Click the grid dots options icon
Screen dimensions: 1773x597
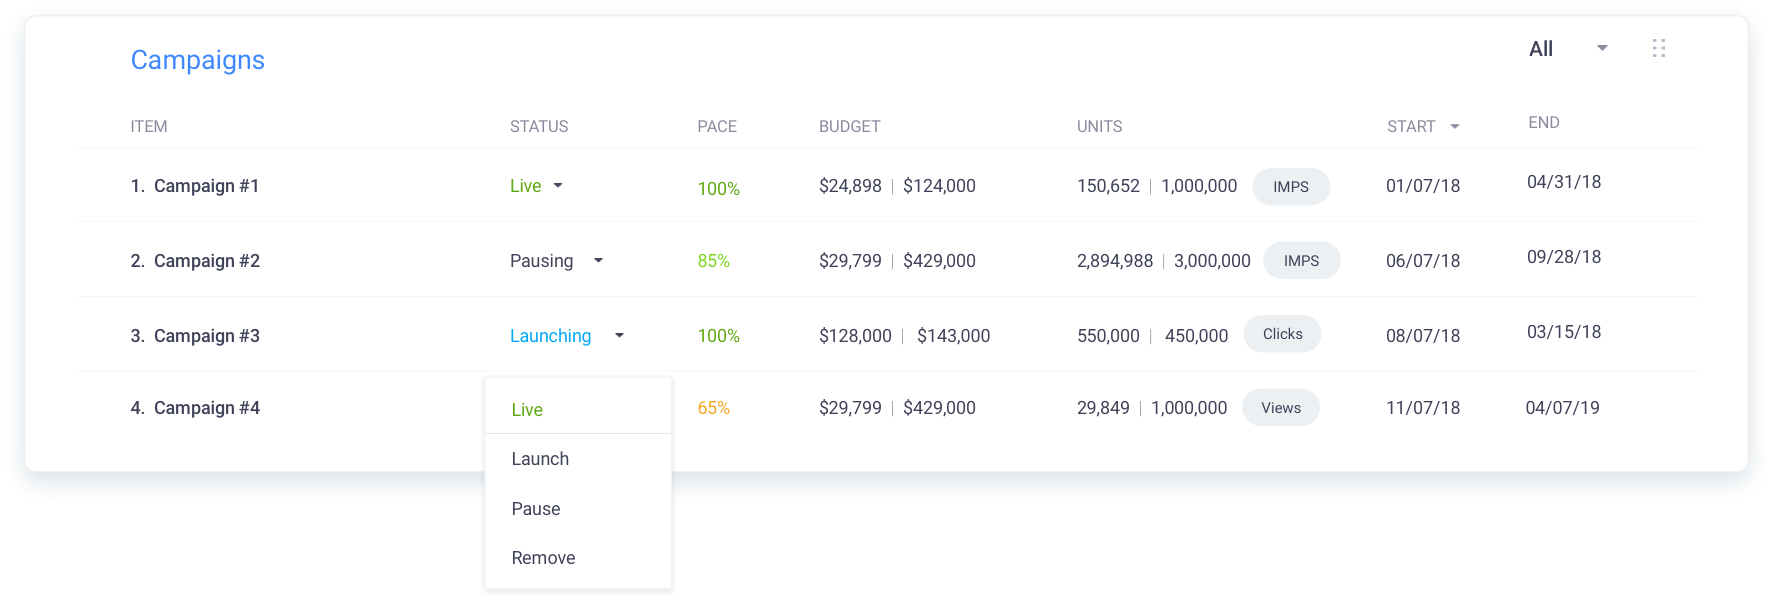(1658, 48)
